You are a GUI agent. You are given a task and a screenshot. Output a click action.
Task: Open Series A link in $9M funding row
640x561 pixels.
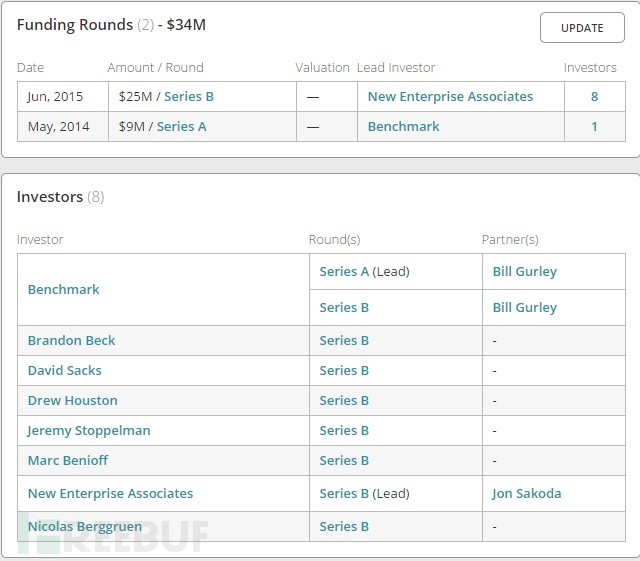[182, 127]
